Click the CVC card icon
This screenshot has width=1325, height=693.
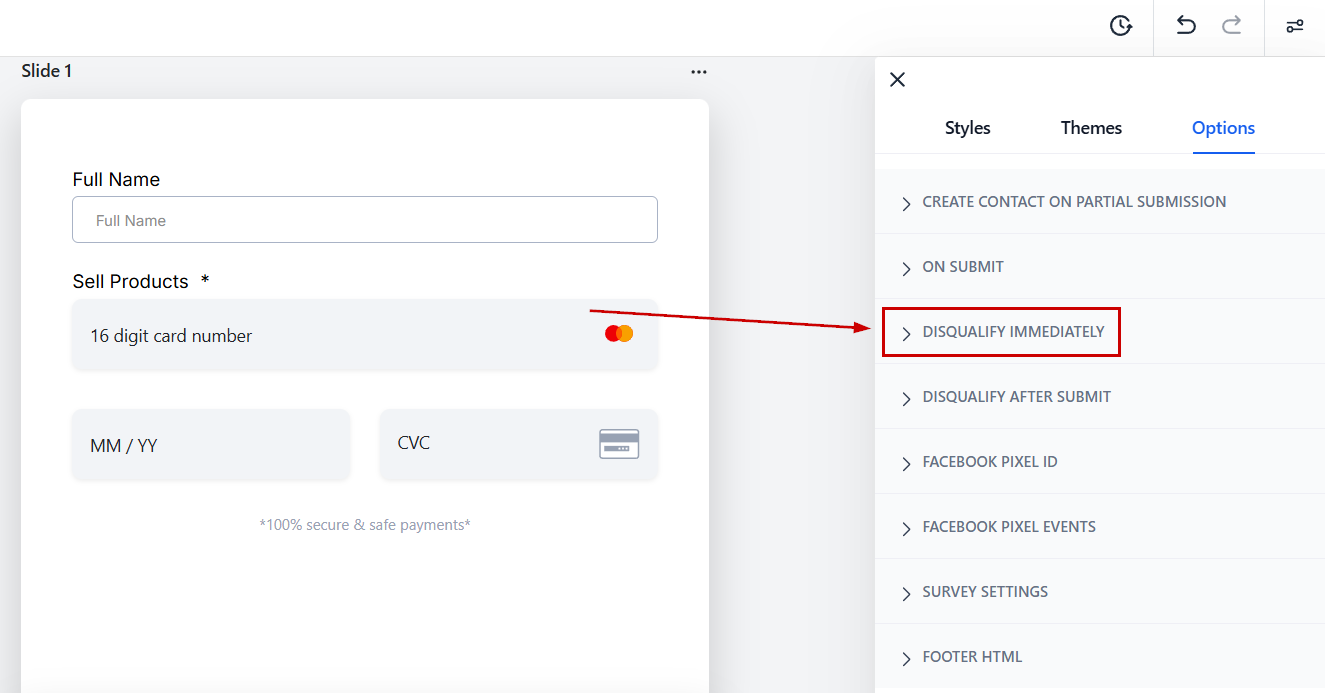click(619, 444)
